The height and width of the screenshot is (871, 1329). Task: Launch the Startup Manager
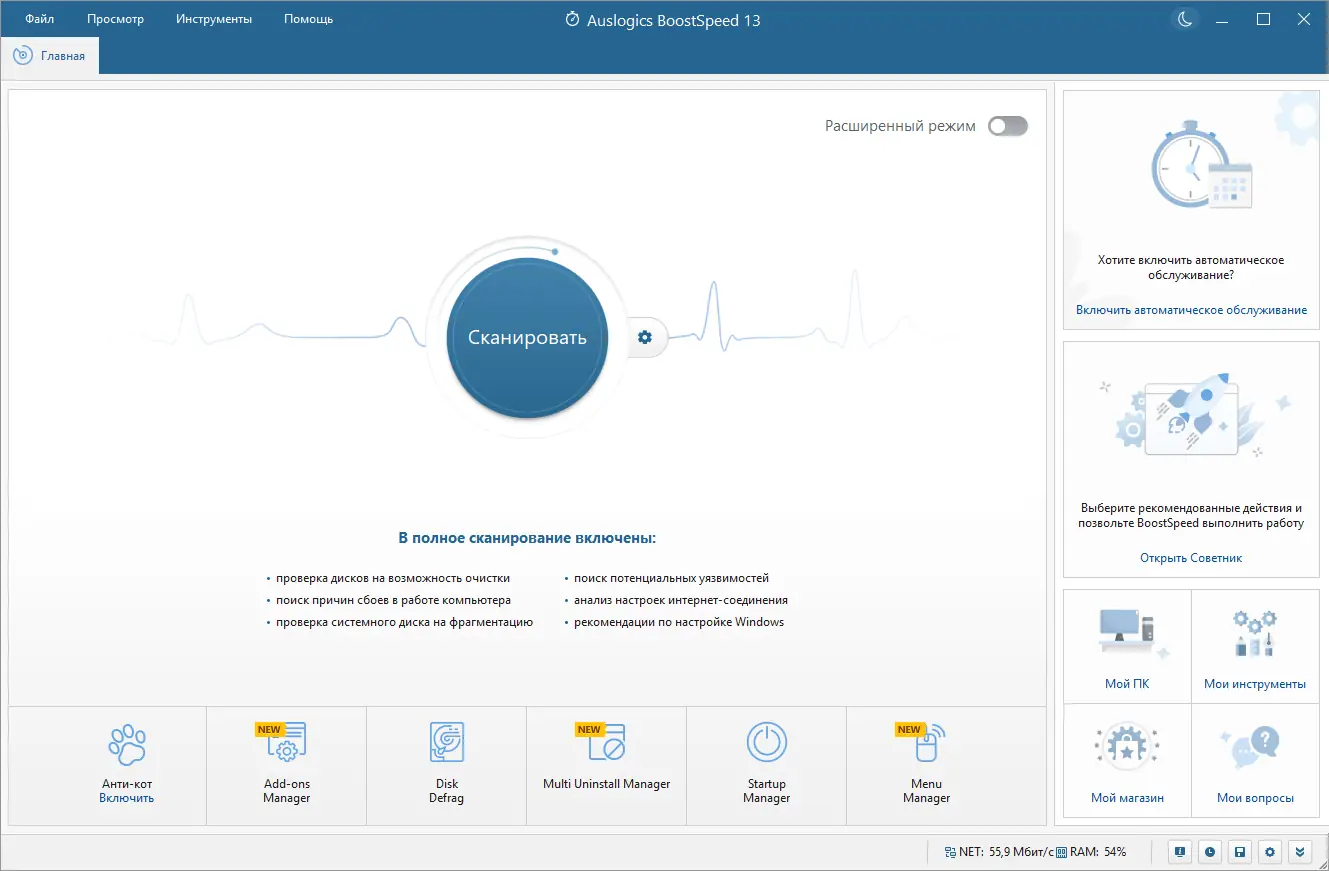766,765
